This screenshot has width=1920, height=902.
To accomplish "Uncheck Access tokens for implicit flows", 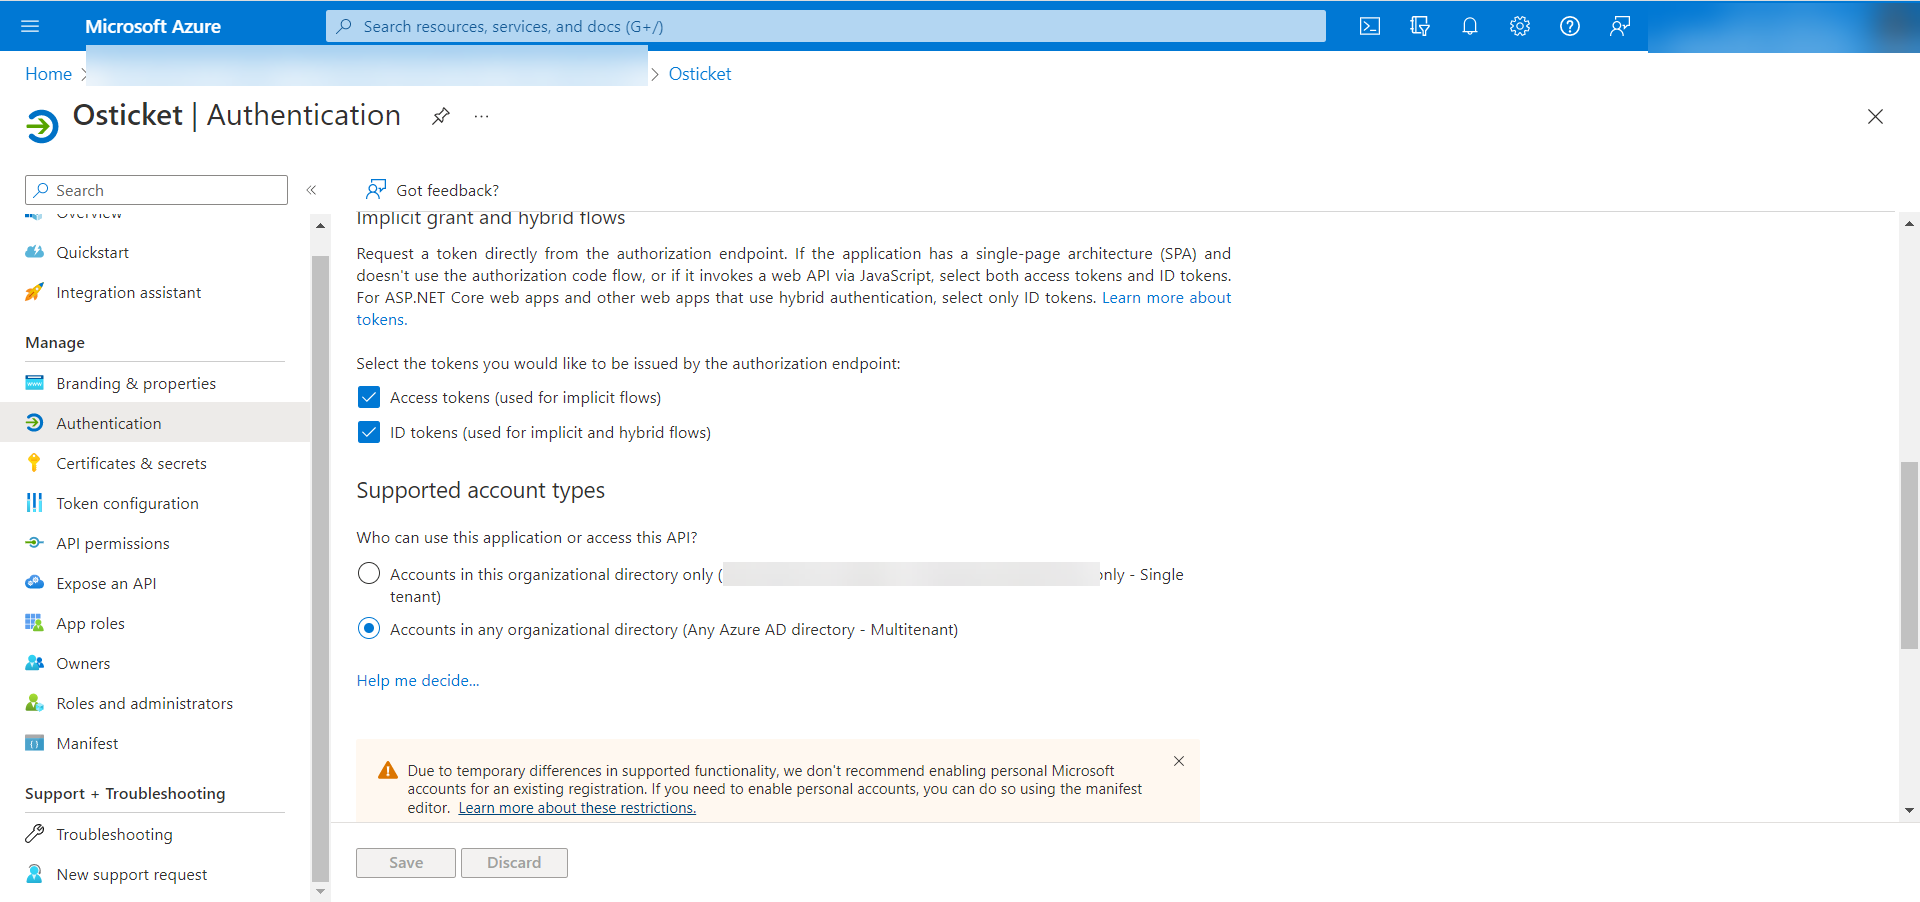I will pos(369,397).
